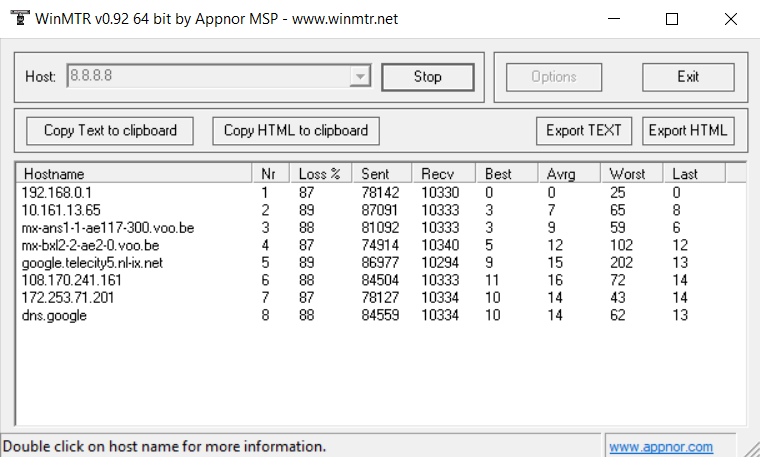Click Recv value 10294

pos(440,263)
